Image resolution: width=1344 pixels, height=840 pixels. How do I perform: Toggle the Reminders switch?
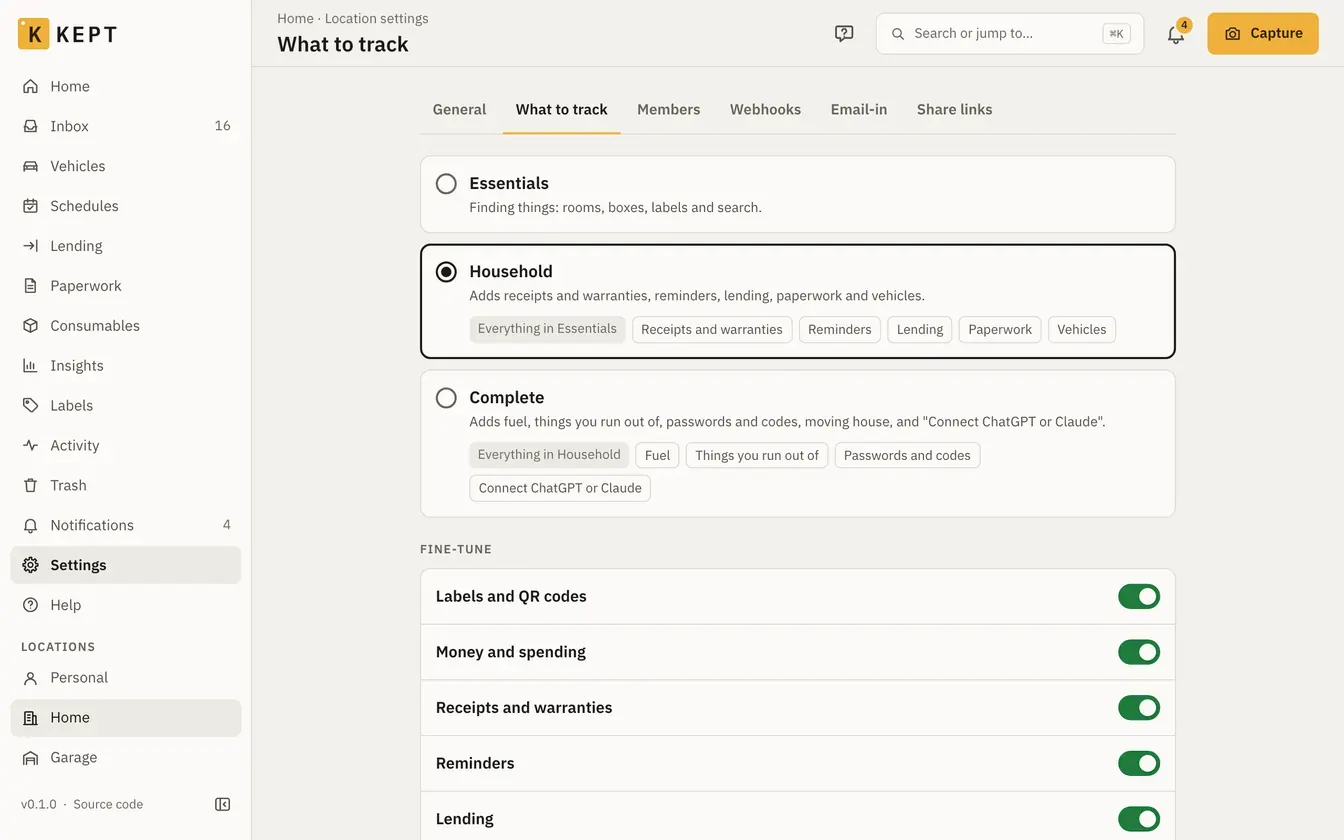[1139, 764]
